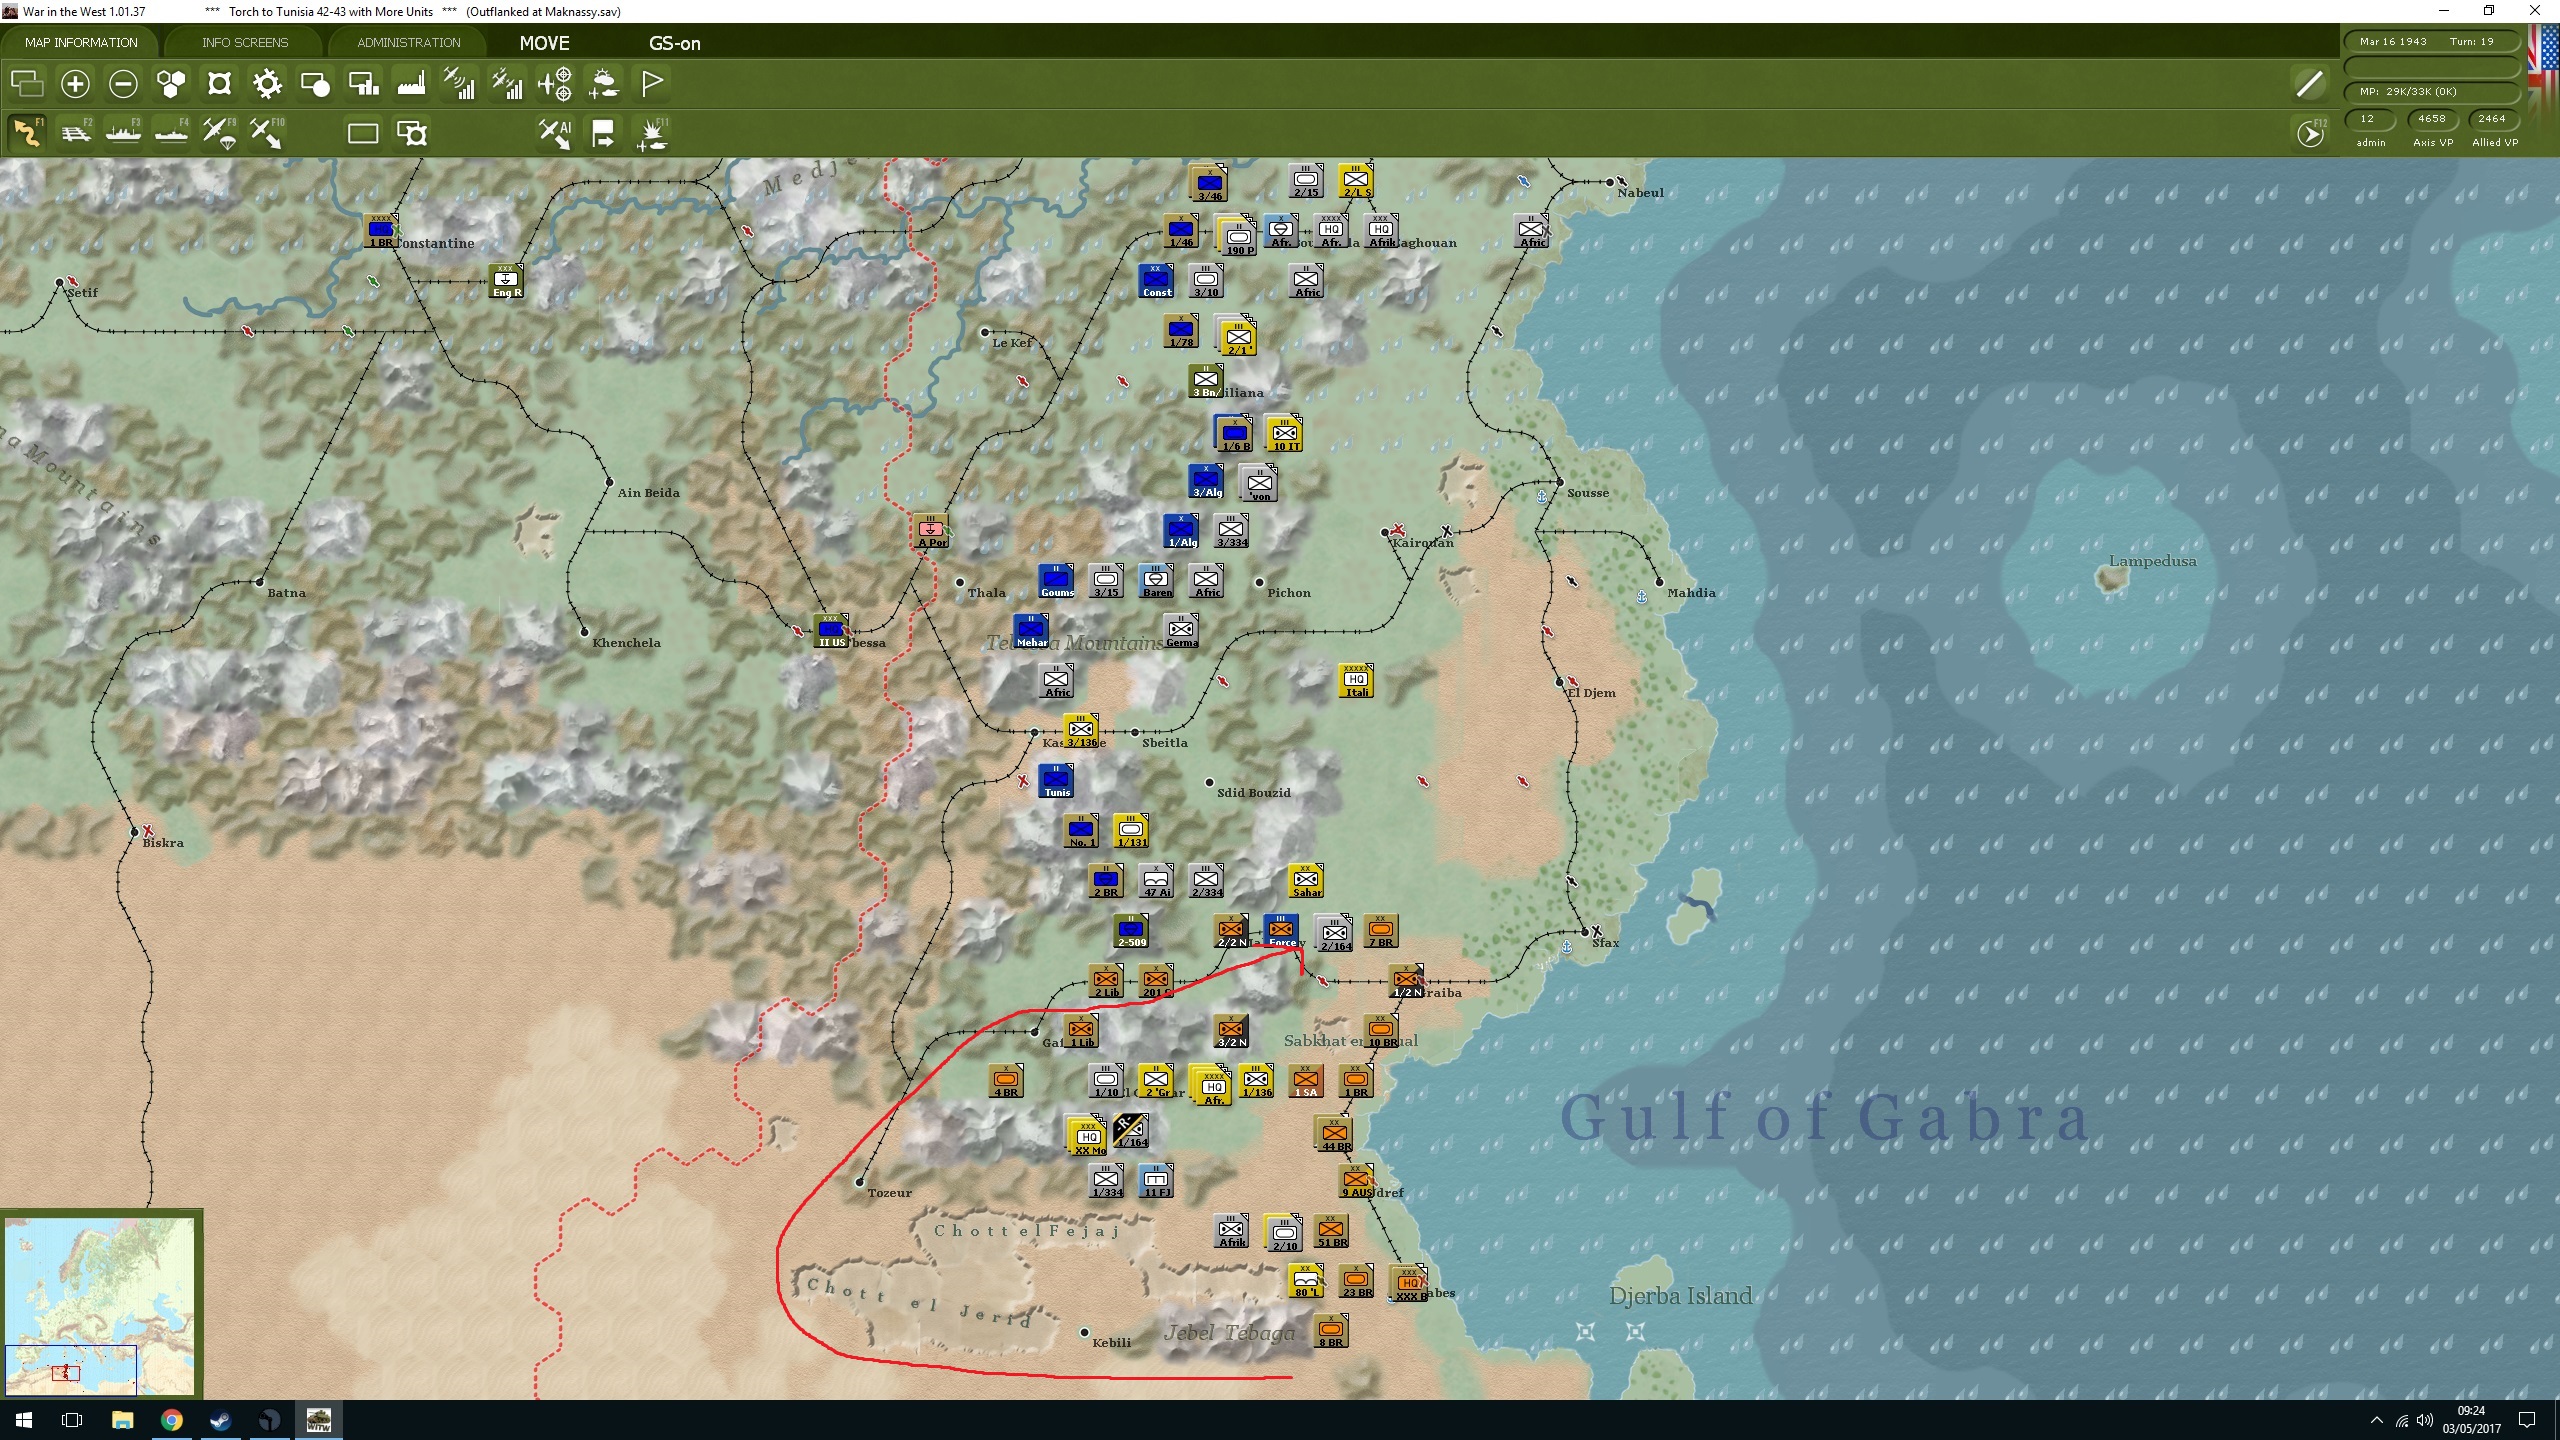Open File Explorer from taskbar

[122, 1420]
